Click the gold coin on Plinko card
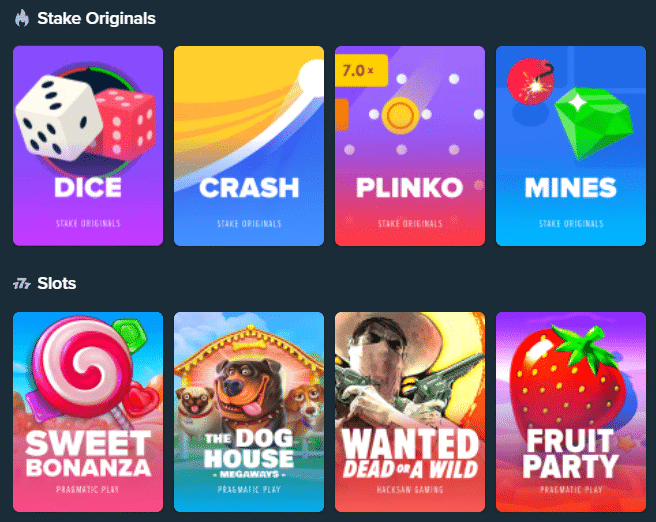The width and height of the screenshot is (656, 522). pos(400,115)
